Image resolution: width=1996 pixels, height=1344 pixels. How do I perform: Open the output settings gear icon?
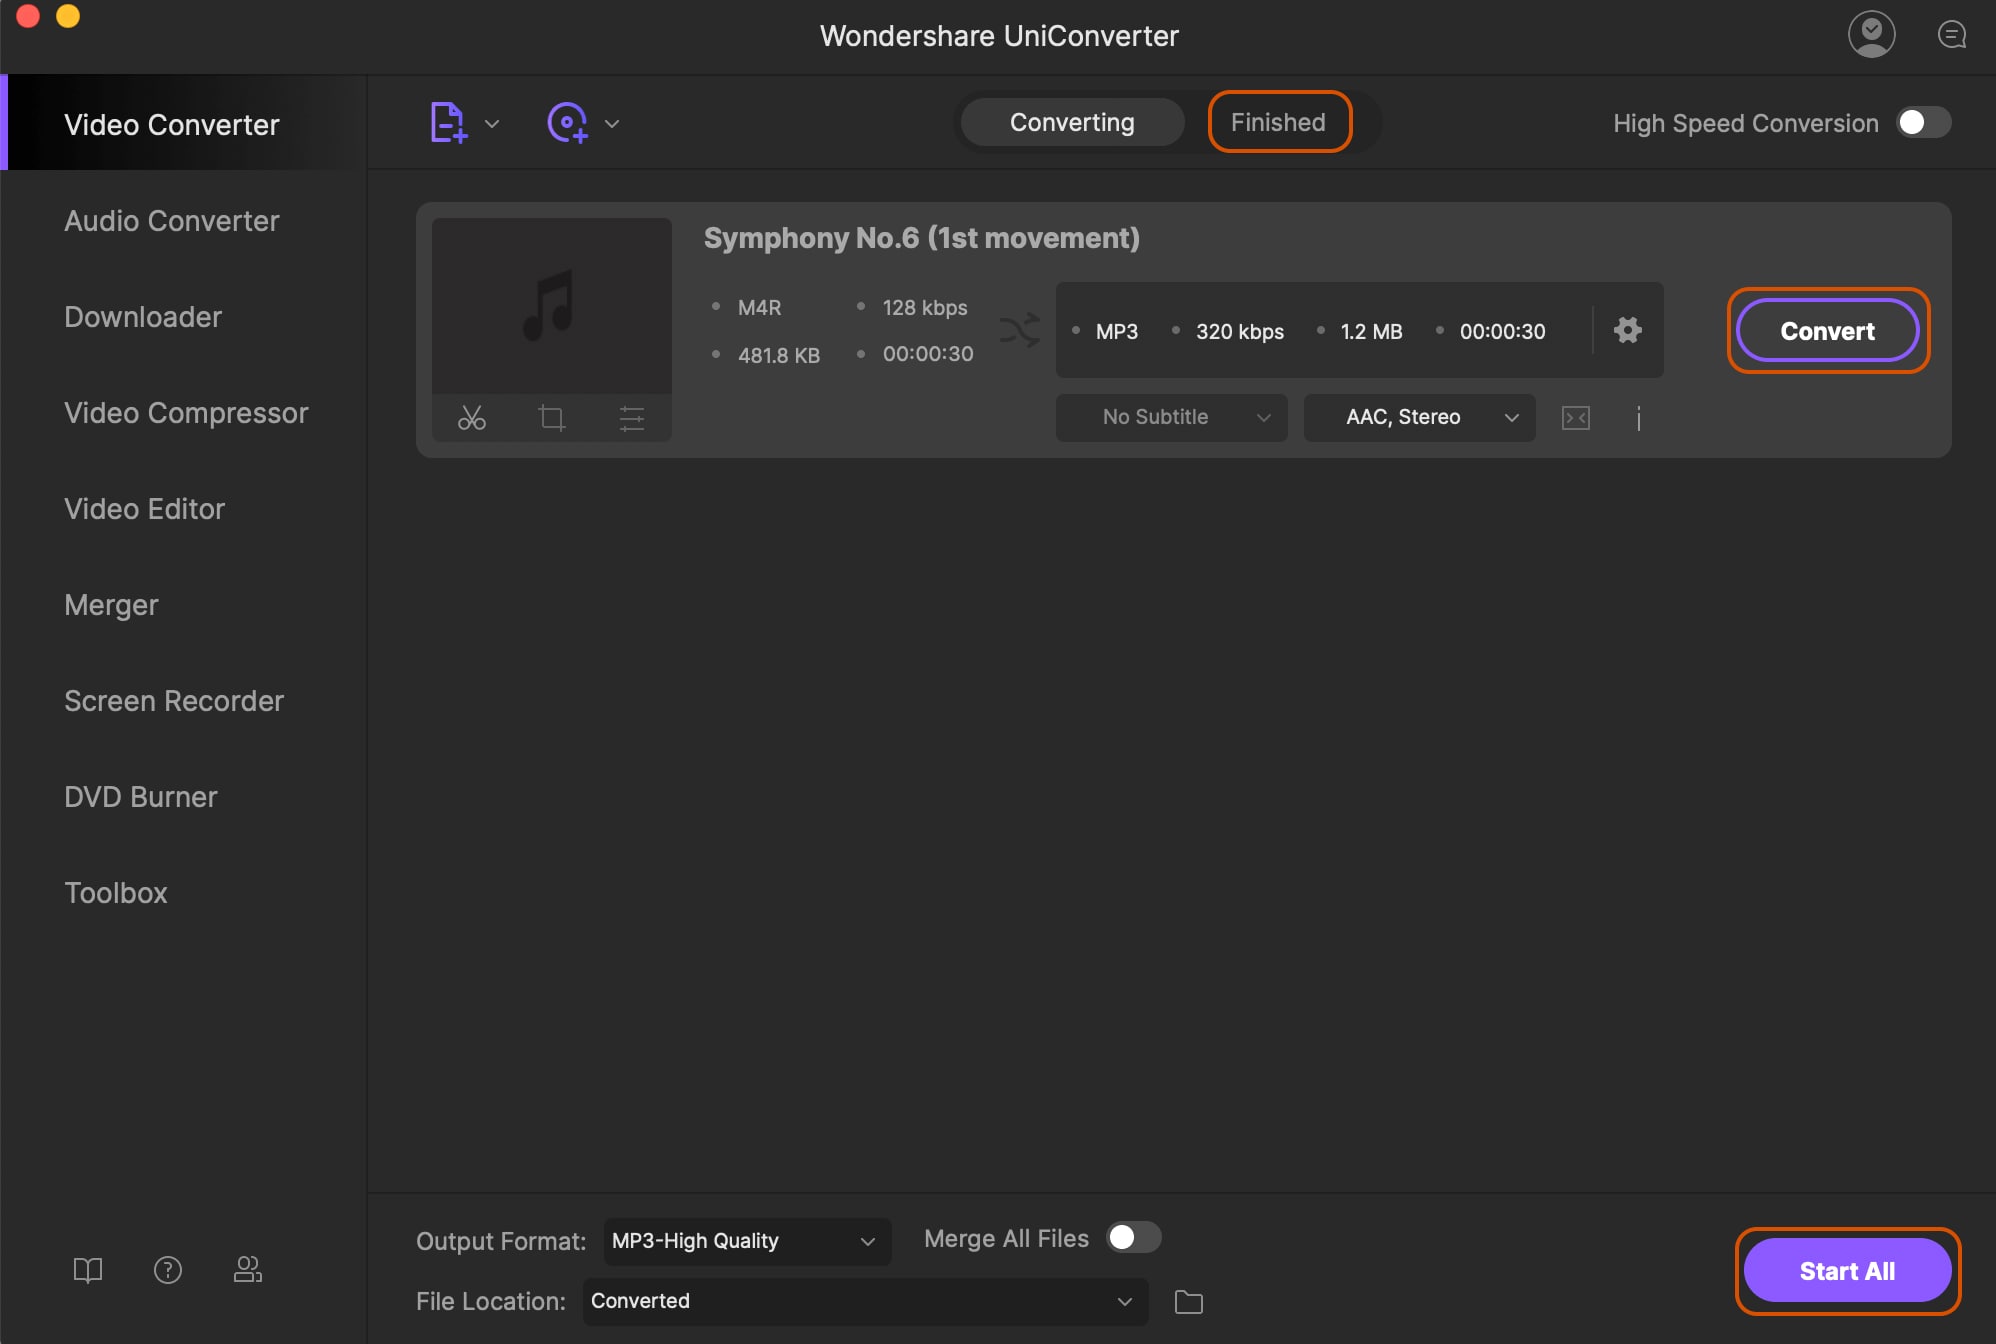(1627, 328)
